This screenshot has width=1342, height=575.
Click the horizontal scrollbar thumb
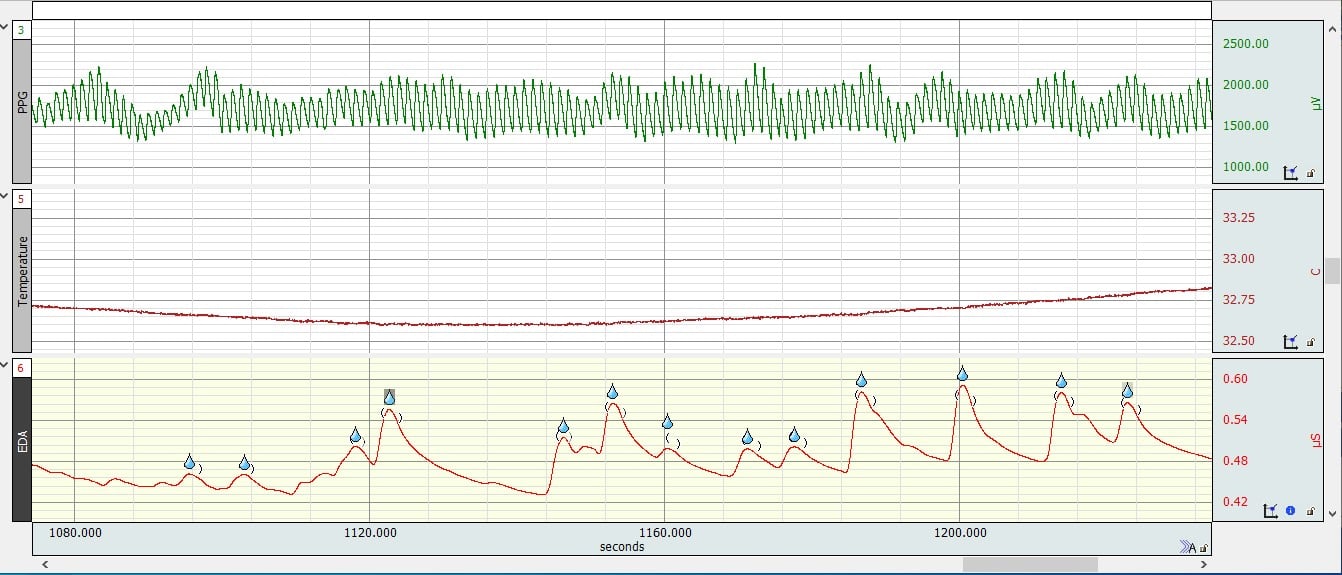point(1029,565)
